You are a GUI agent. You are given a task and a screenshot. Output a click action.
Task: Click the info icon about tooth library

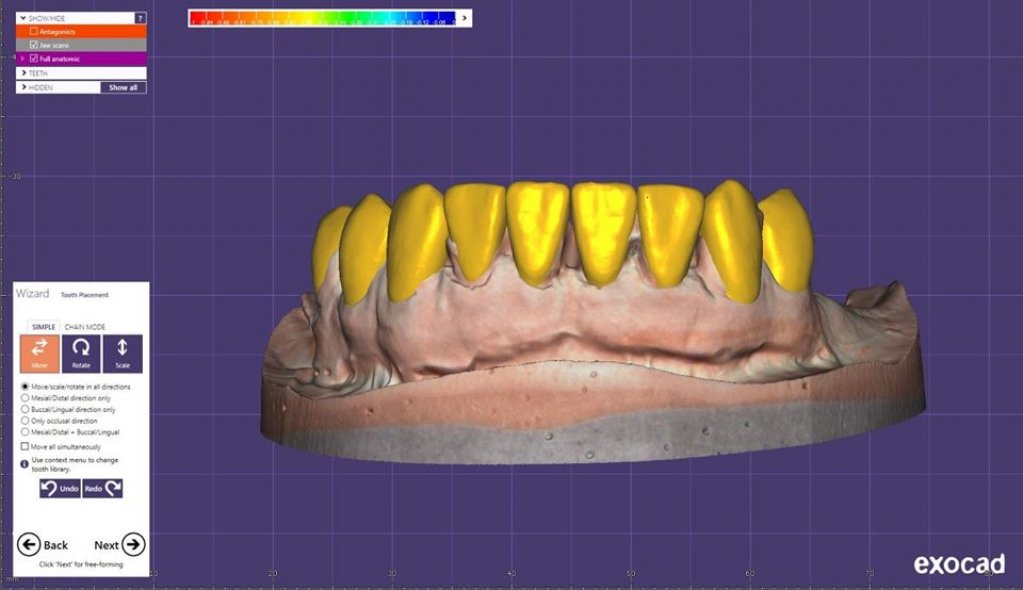[24, 464]
